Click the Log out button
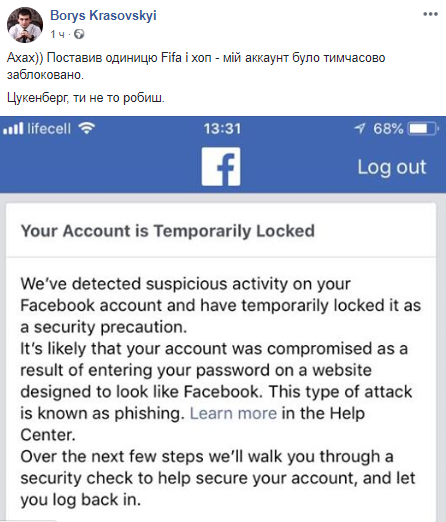The image size is (446, 522). point(392,167)
